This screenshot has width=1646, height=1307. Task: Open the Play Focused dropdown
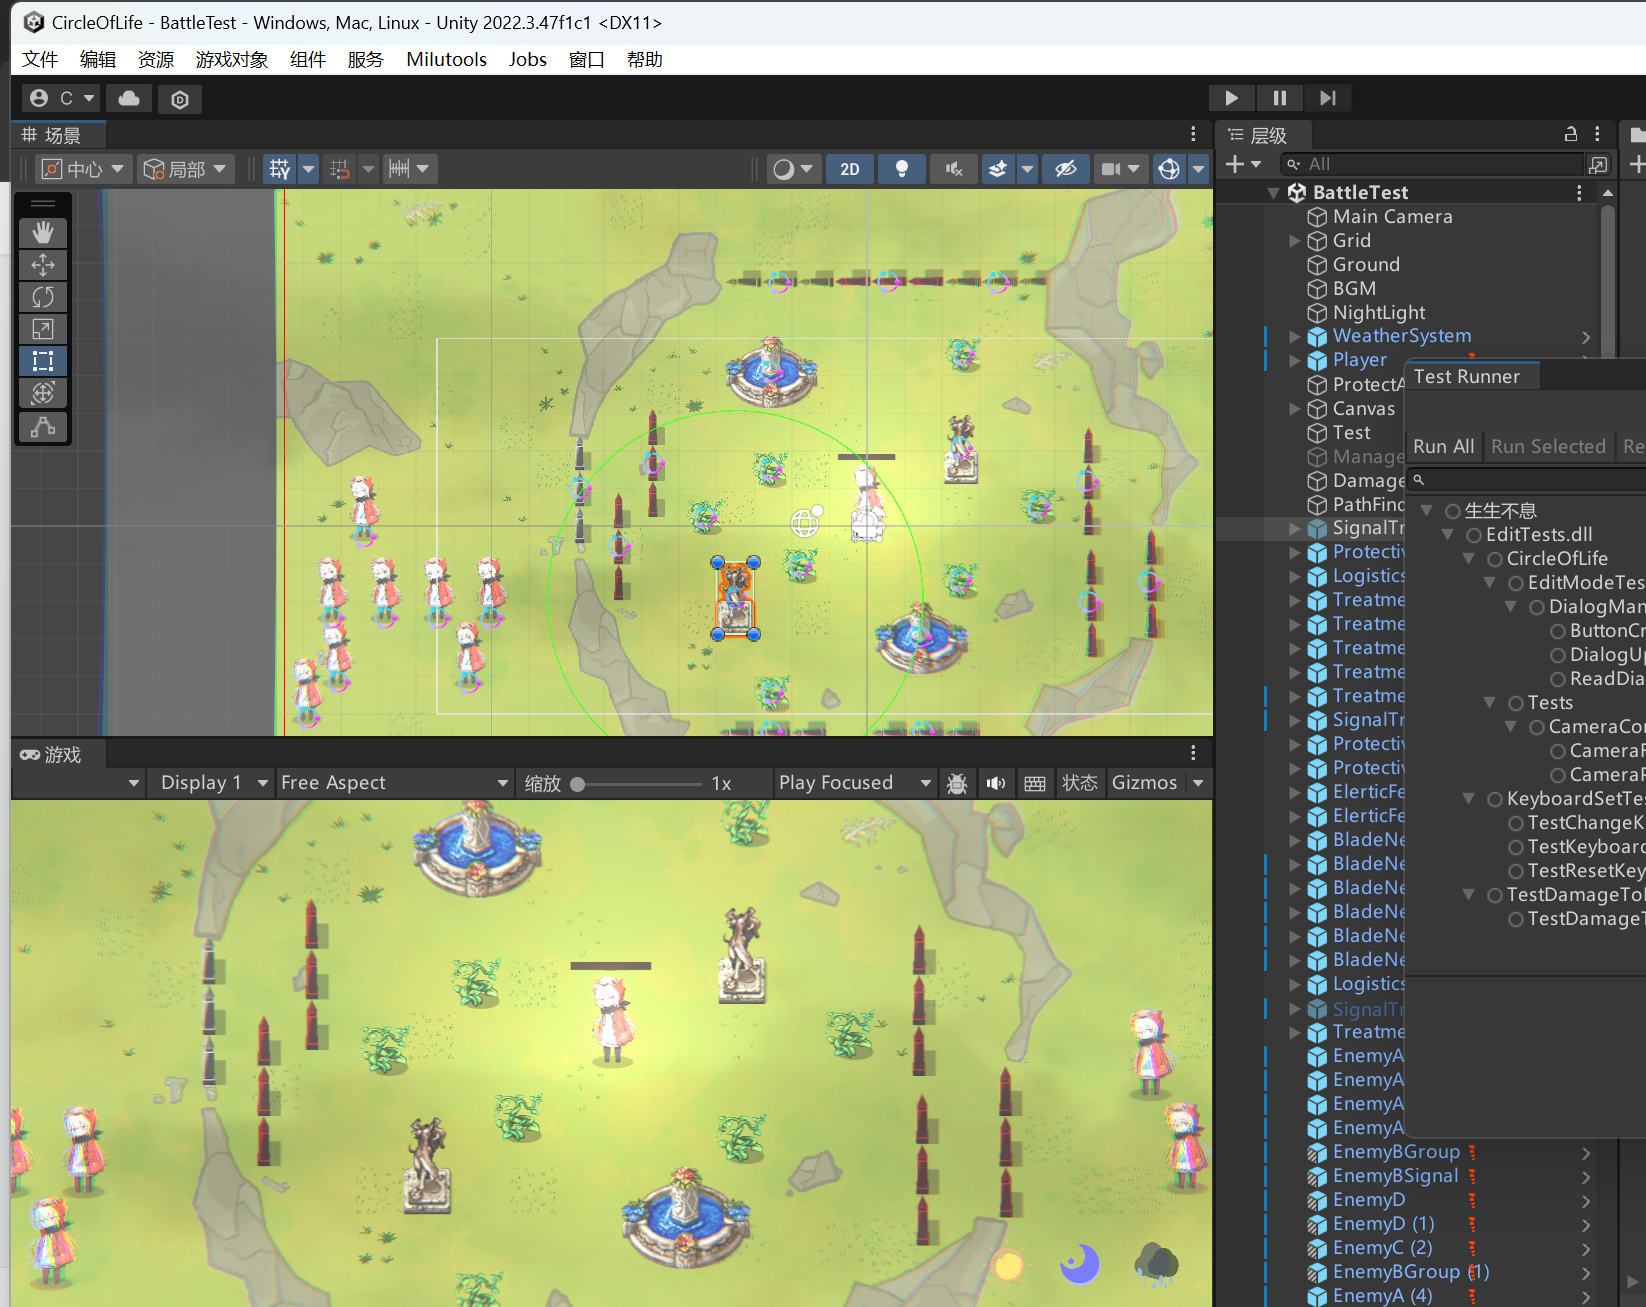point(854,783)
